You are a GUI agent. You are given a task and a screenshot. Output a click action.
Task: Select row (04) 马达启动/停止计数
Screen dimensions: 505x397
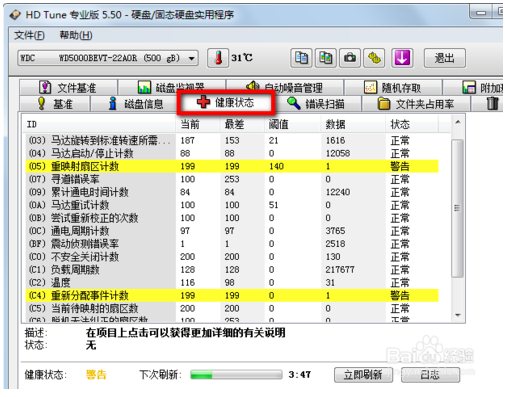tap(232, 153)
